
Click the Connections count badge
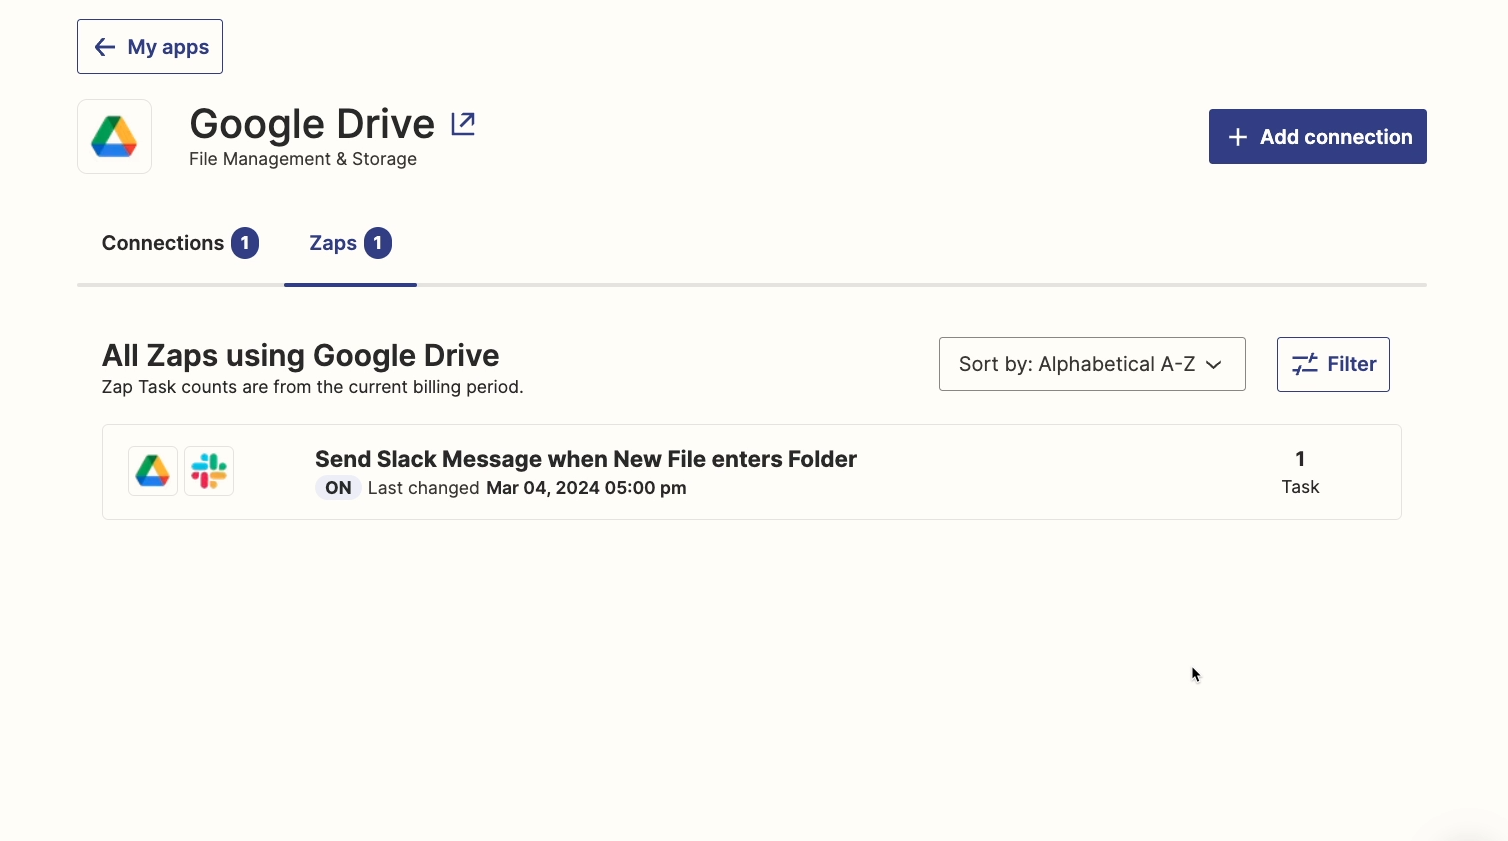[x=245, y=243]
